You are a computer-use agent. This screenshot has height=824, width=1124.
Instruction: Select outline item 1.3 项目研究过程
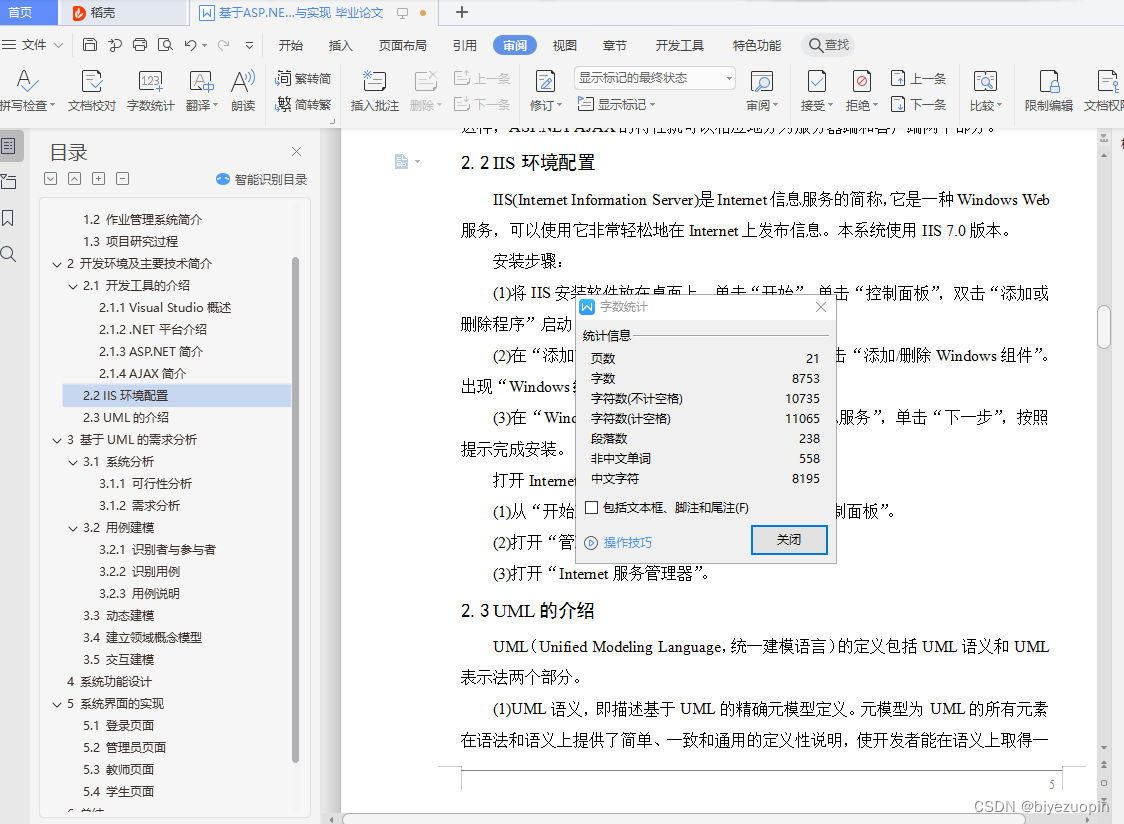point(130,242)
